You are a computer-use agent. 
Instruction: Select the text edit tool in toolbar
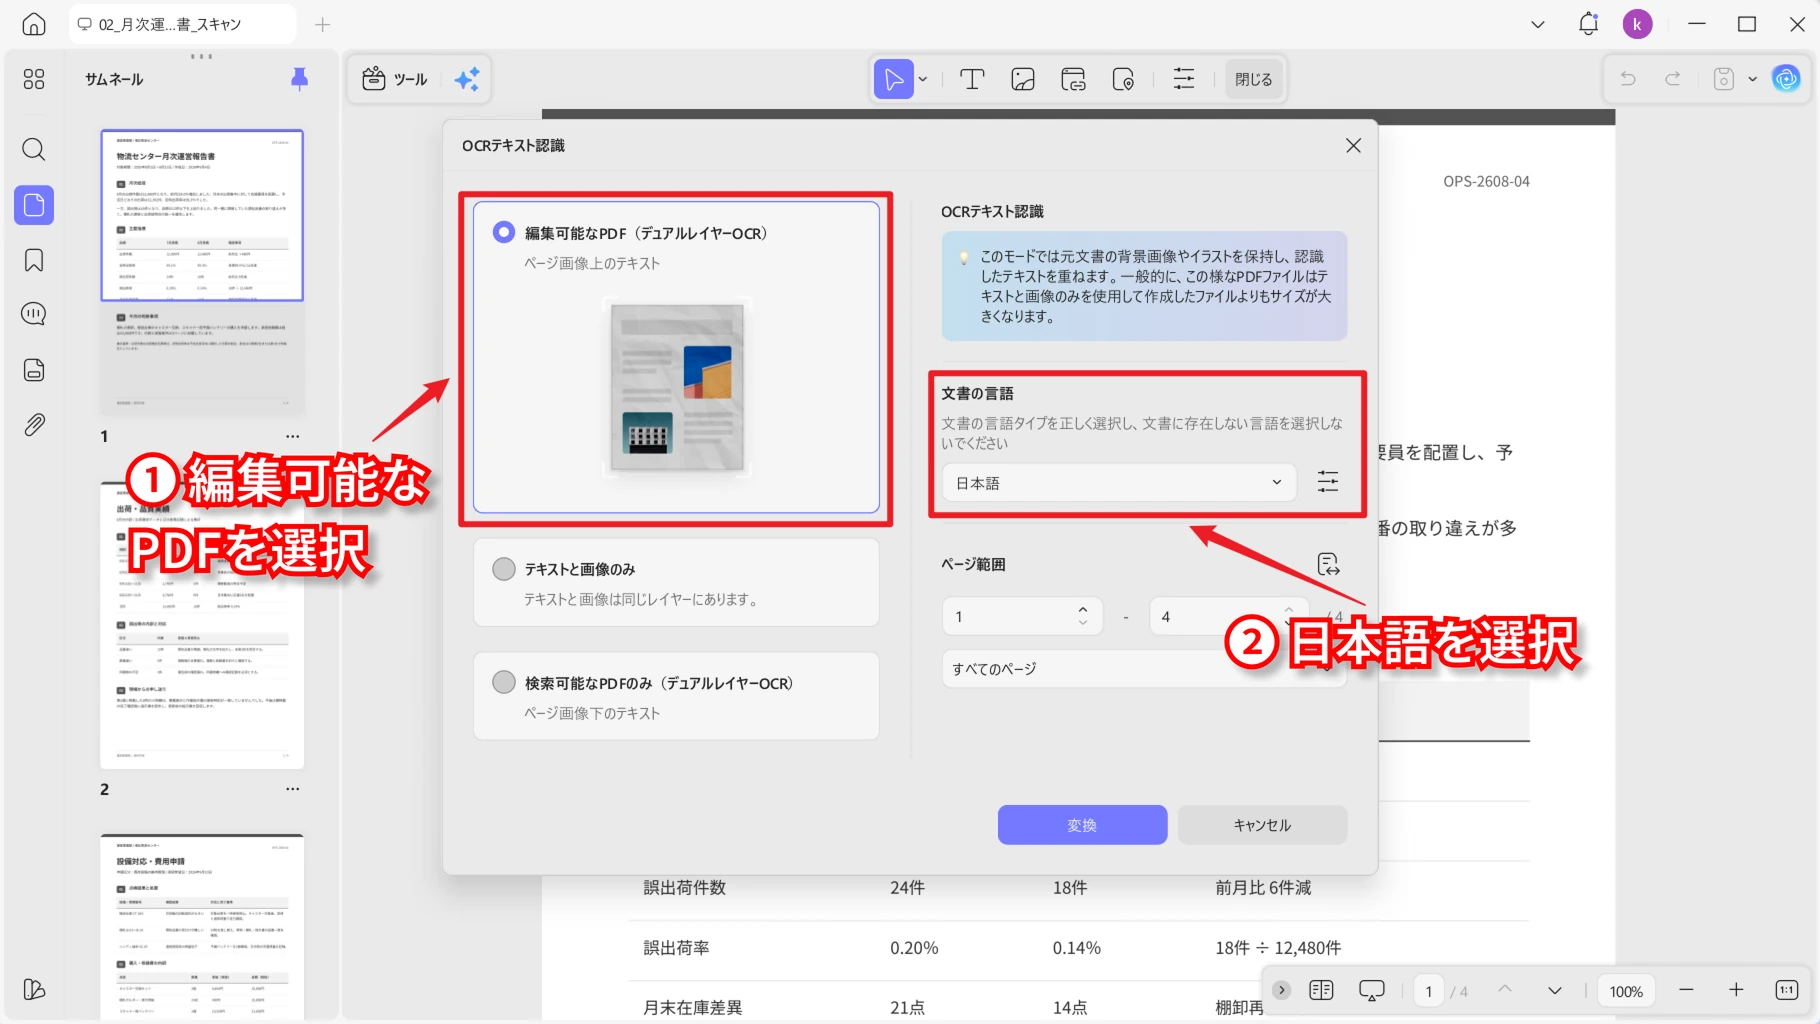point(972,79)
